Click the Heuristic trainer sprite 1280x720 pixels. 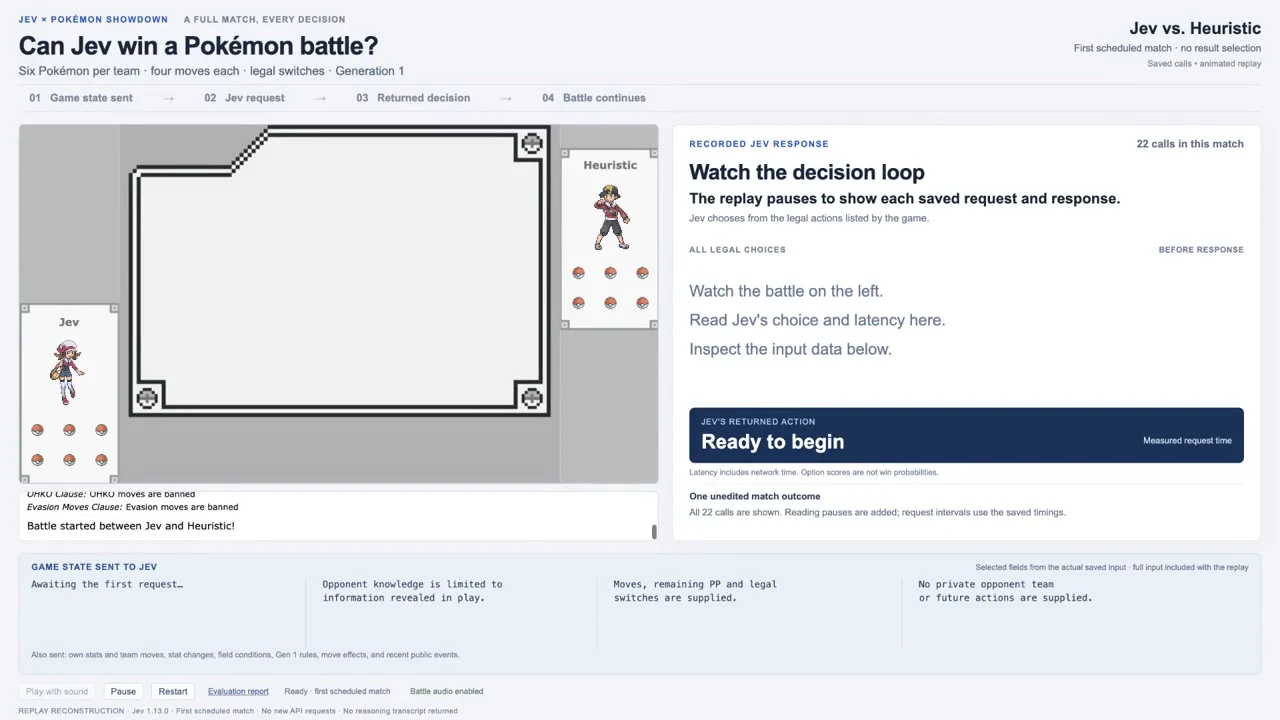click(x=611, y=217)
